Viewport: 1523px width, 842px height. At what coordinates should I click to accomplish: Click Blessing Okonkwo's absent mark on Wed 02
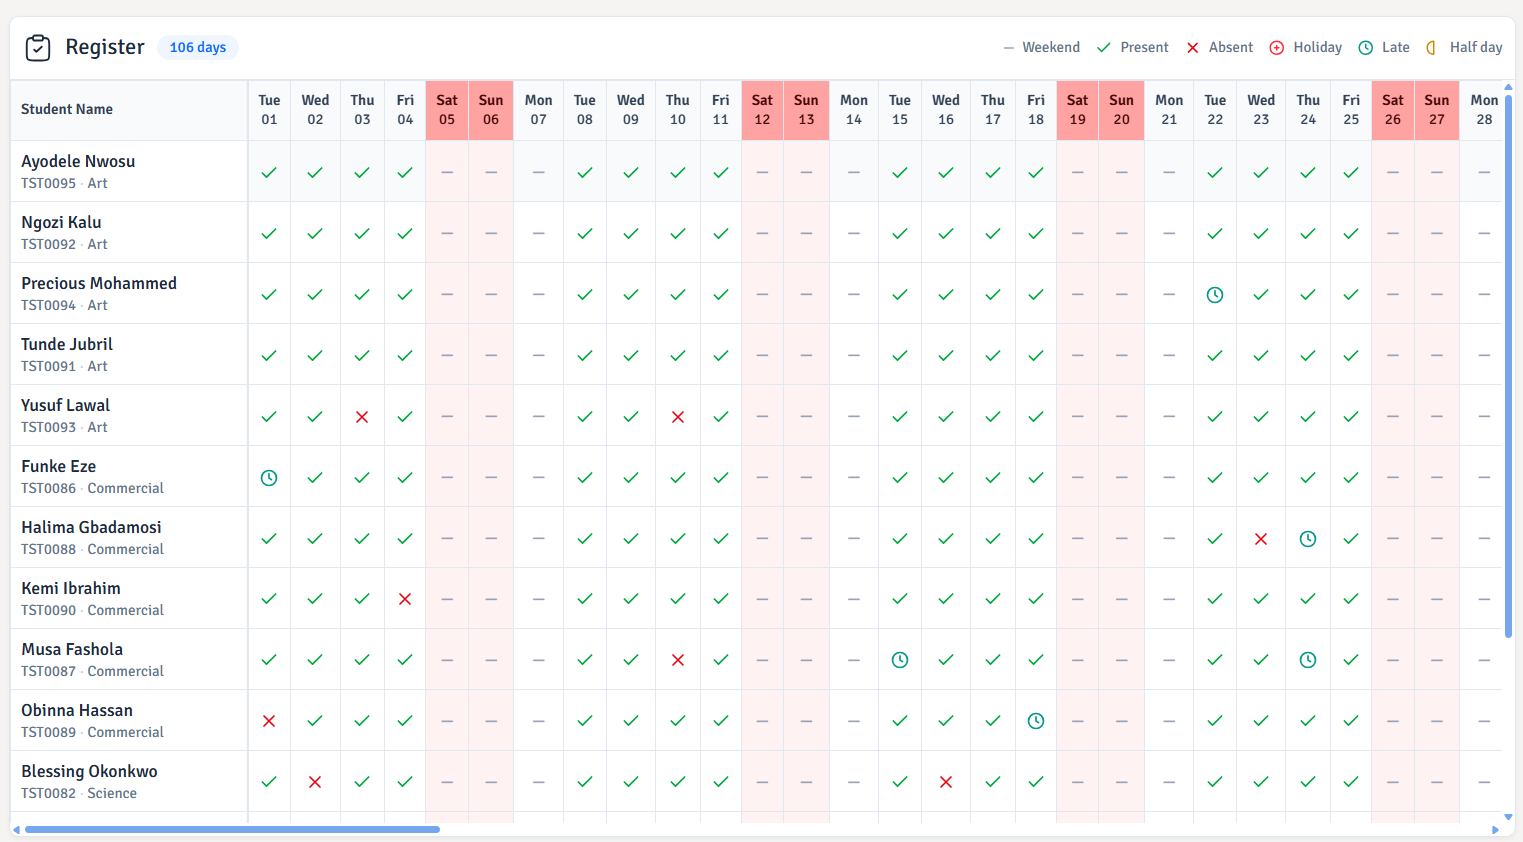(315, 783)
